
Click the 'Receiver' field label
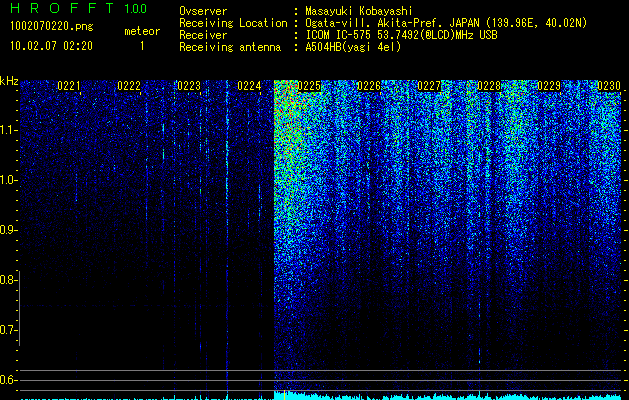pos(203,35)
